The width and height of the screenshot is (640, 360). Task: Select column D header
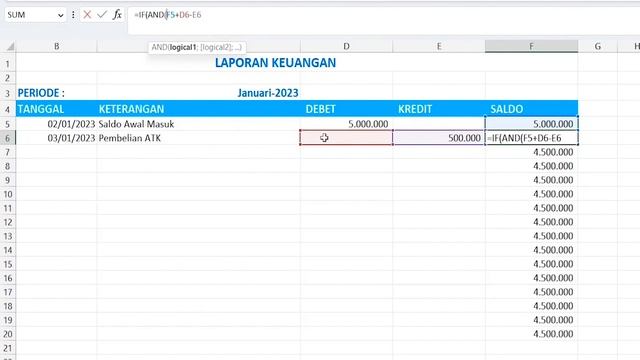tap(346, 46)
